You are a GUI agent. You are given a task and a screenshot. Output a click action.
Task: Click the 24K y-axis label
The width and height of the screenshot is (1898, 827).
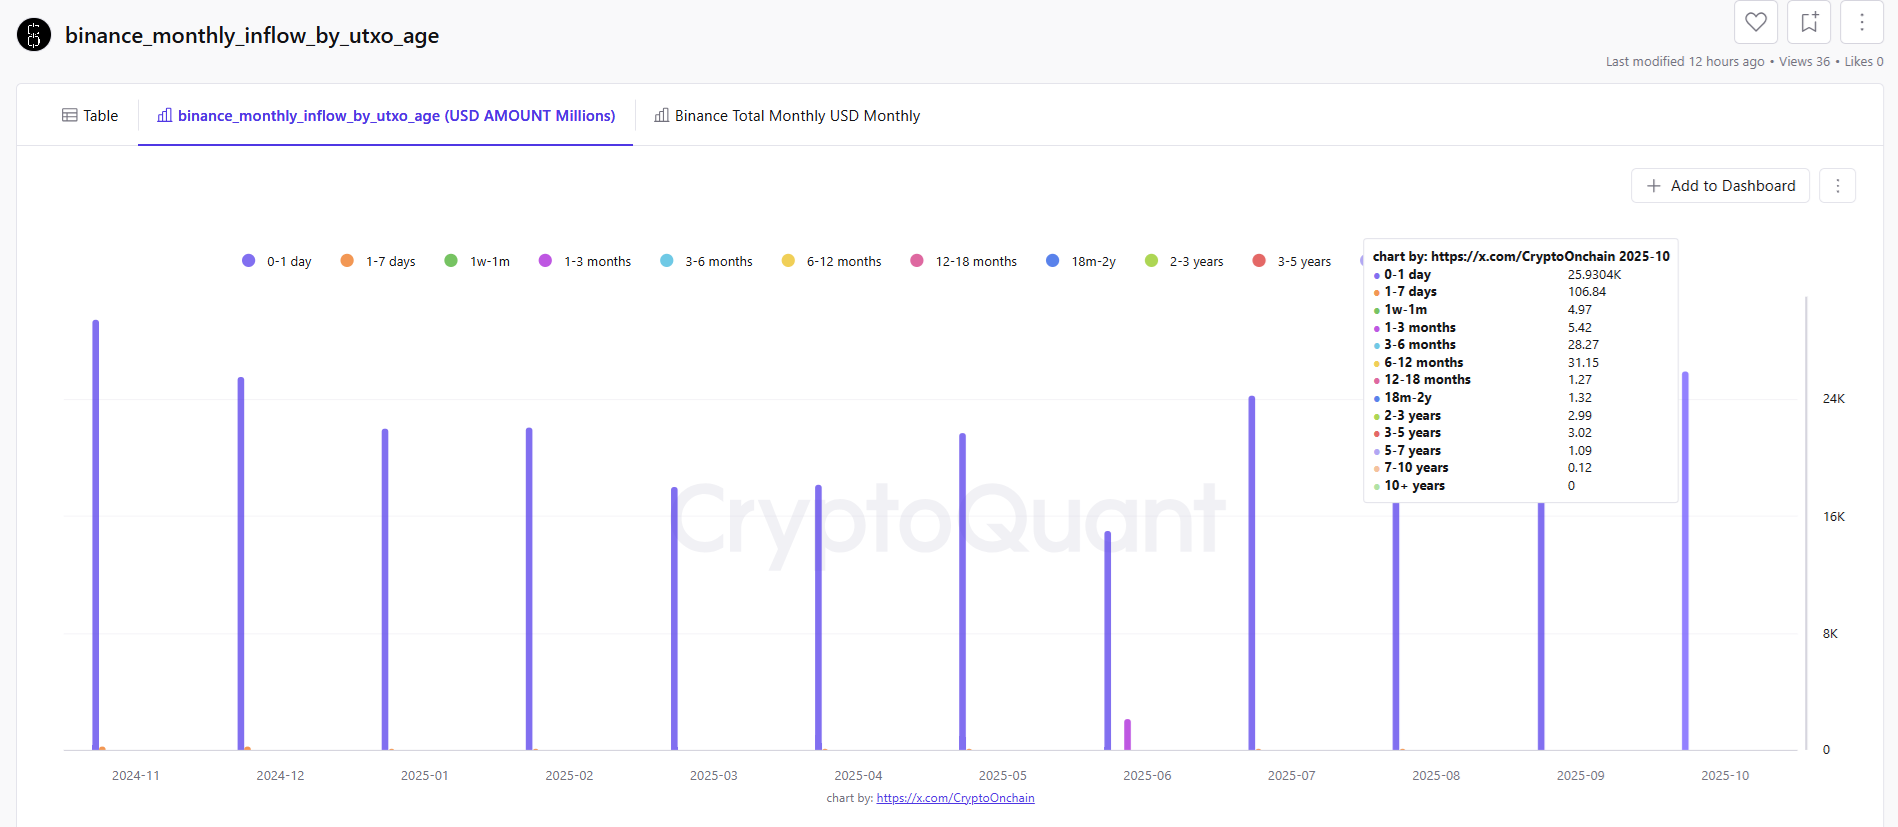(1834, 399)
